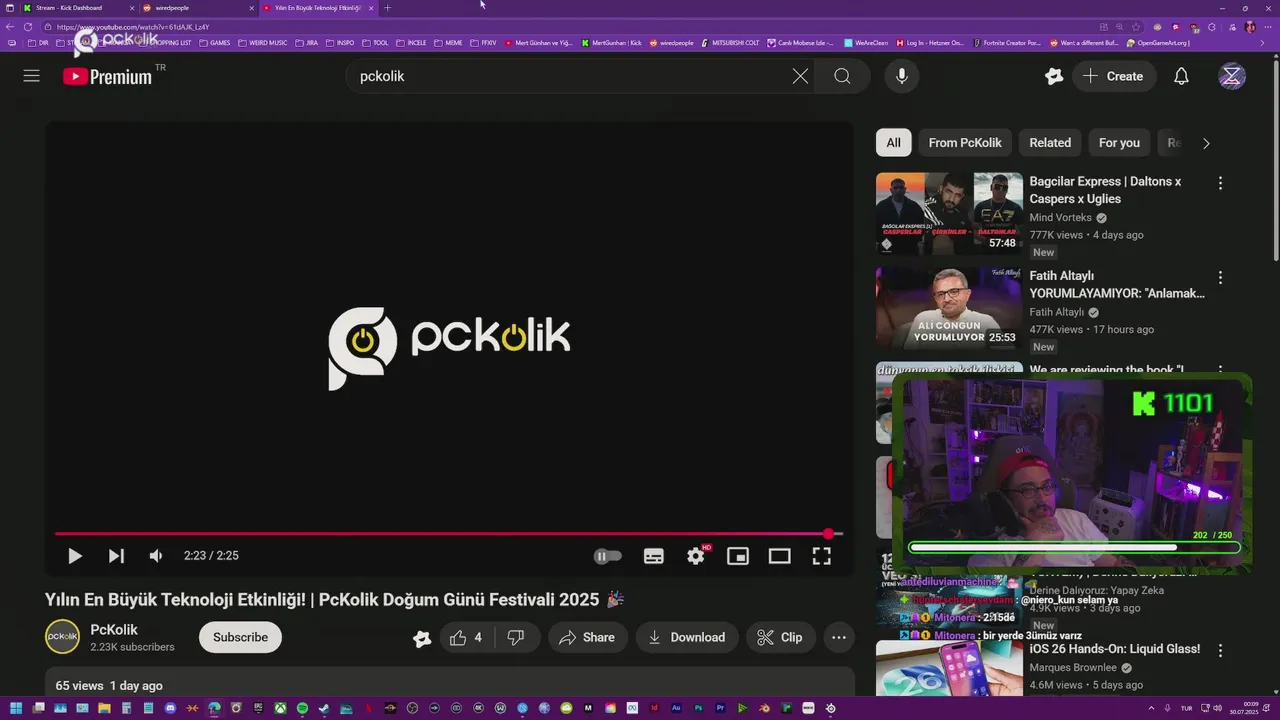Open Discord from the taskbar
The image size is (1280, 720).
(170, 708)
